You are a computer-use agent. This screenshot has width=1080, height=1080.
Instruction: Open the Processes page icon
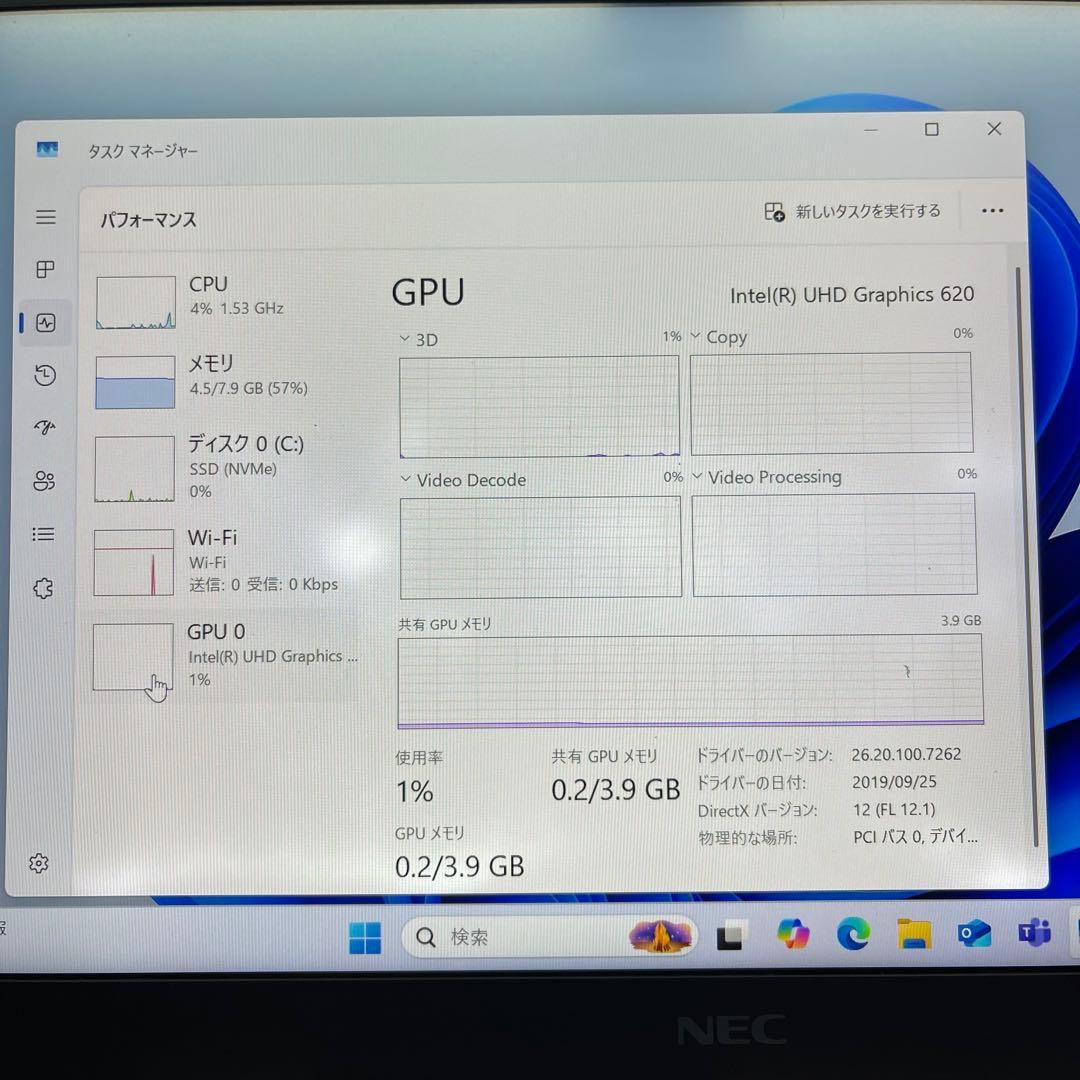tap(44, 269)
